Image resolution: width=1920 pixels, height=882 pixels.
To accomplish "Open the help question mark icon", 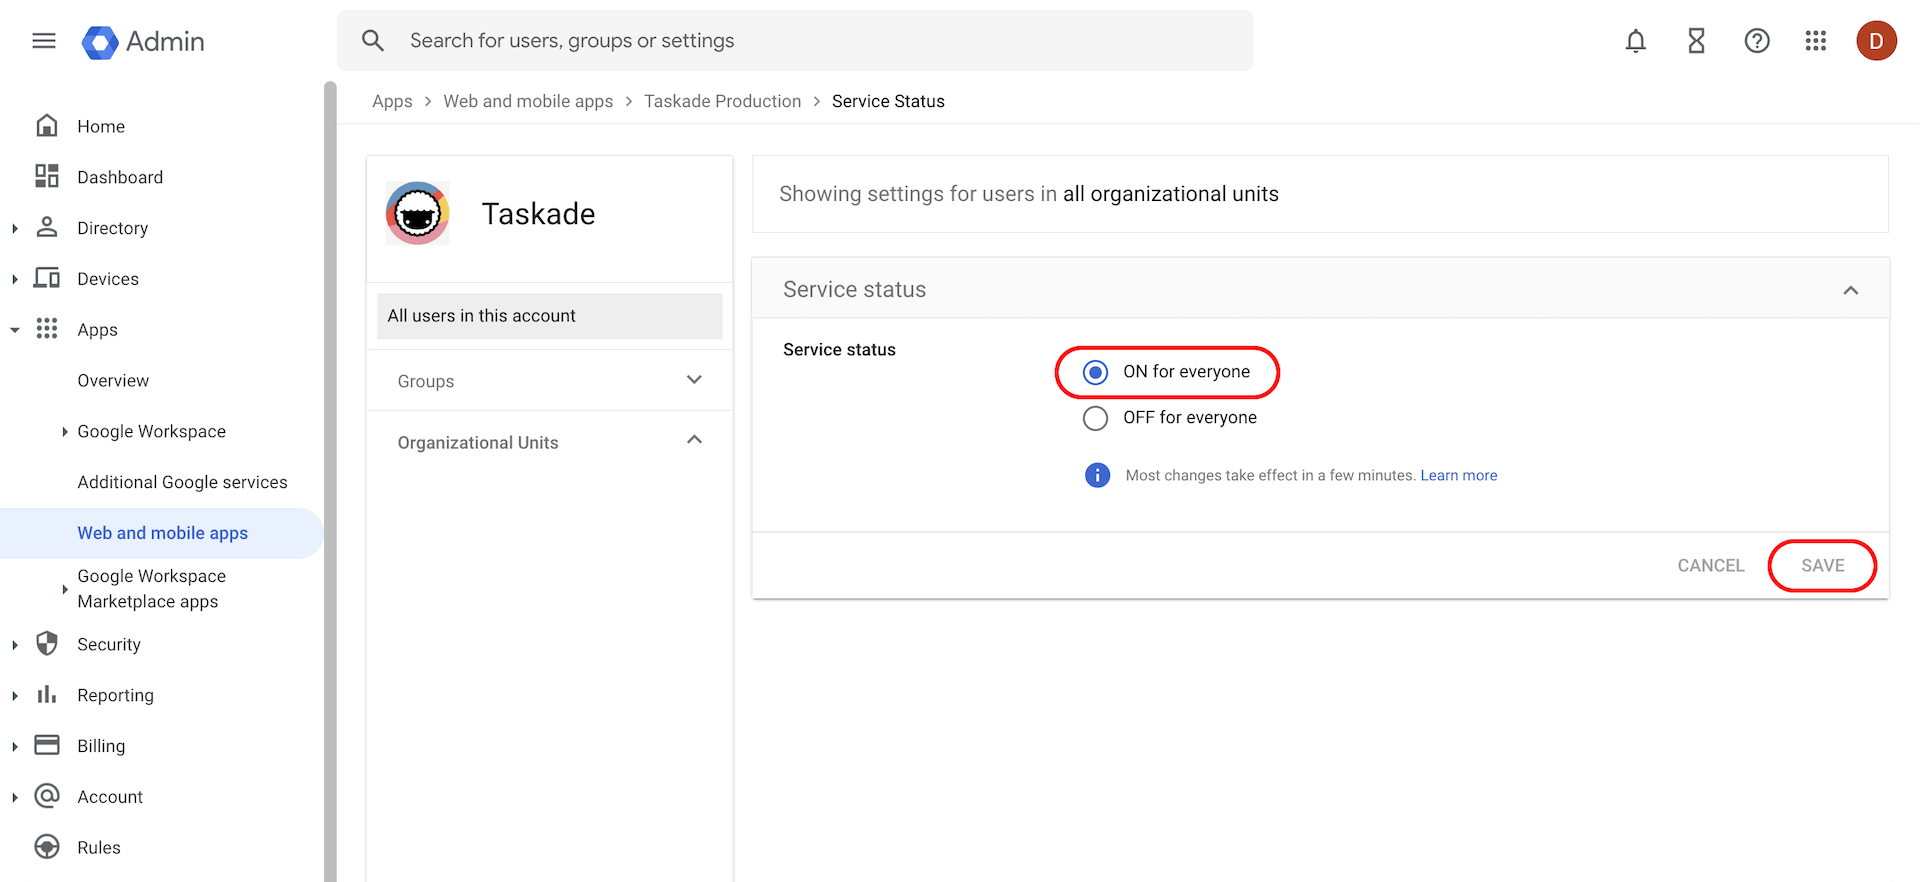I will tap(1757, 41).
